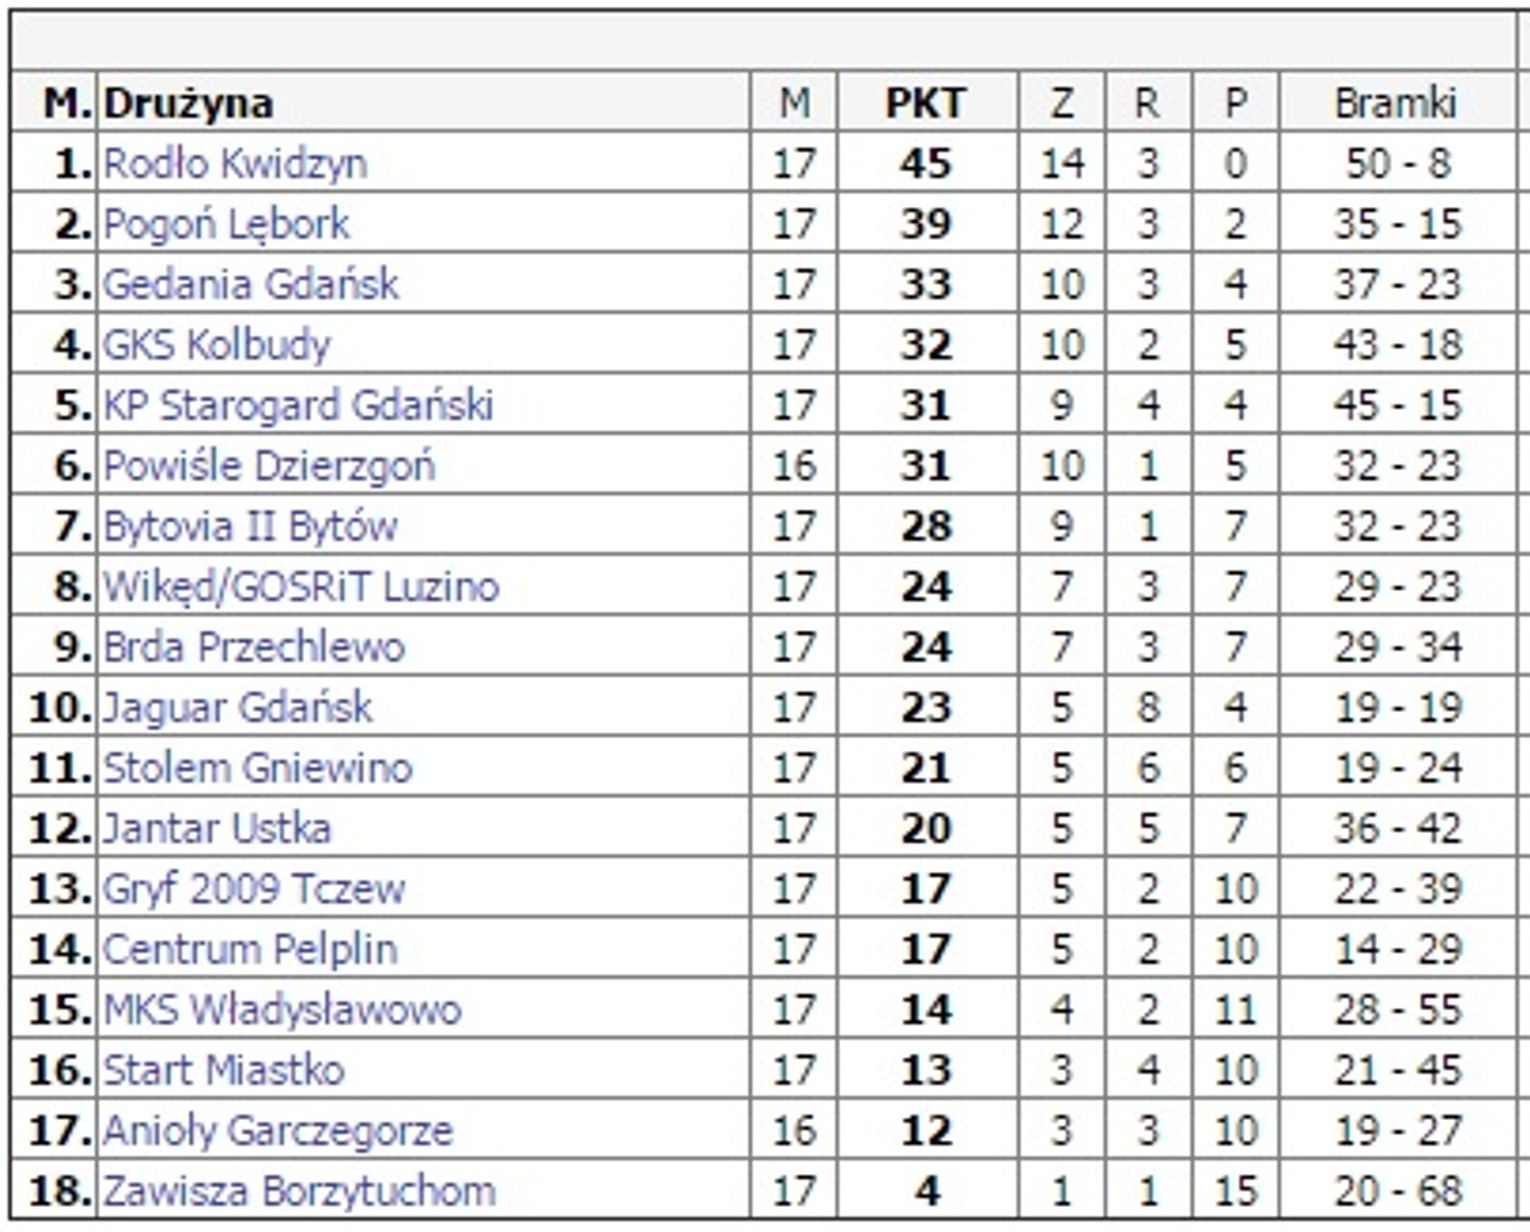The width and height of the screenshot is (1530, 1232).
Task: Open the Centrum Pelplin team link
Action: coord(250,949)
